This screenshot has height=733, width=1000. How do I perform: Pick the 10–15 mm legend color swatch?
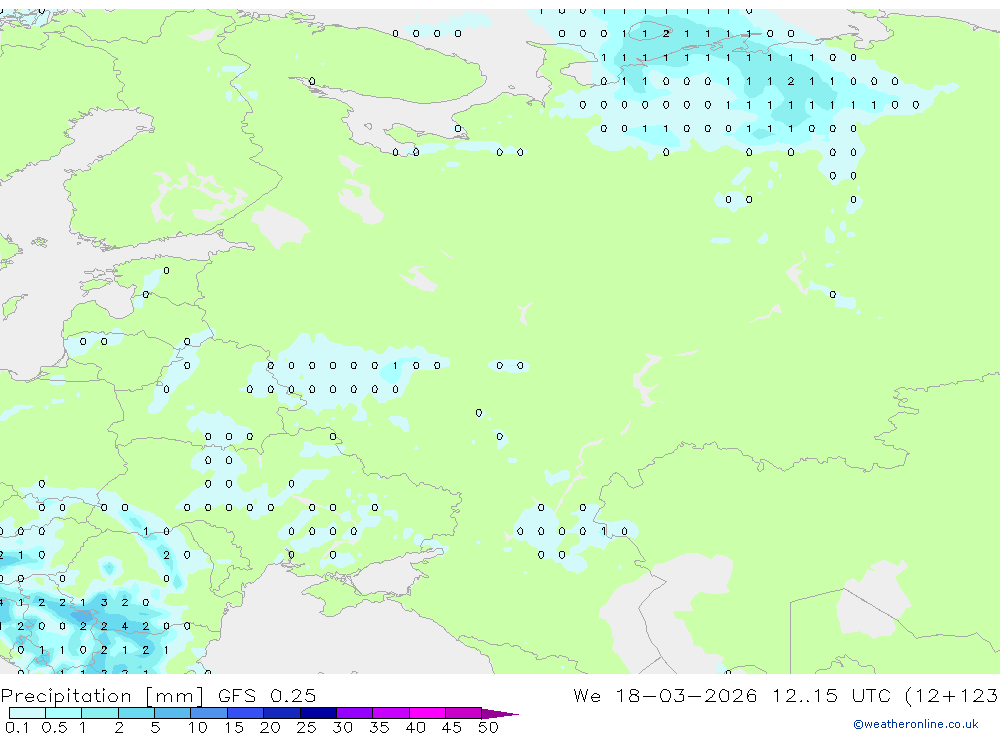209,713
